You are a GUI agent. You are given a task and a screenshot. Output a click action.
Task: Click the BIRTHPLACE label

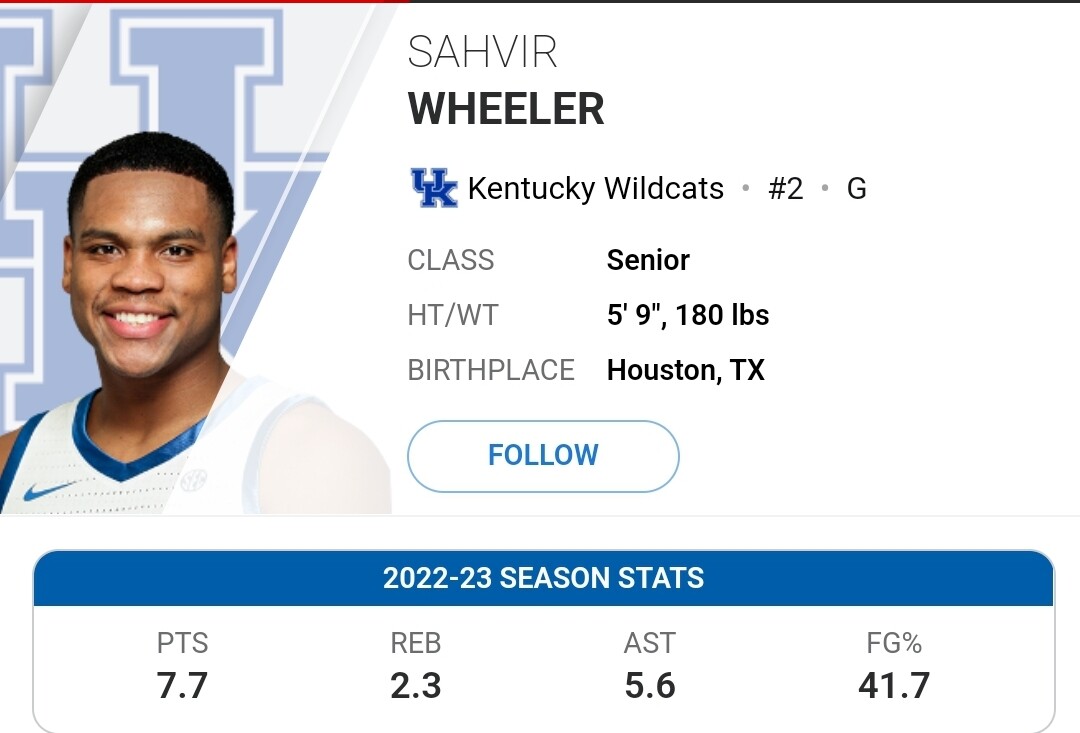point(491,370)
